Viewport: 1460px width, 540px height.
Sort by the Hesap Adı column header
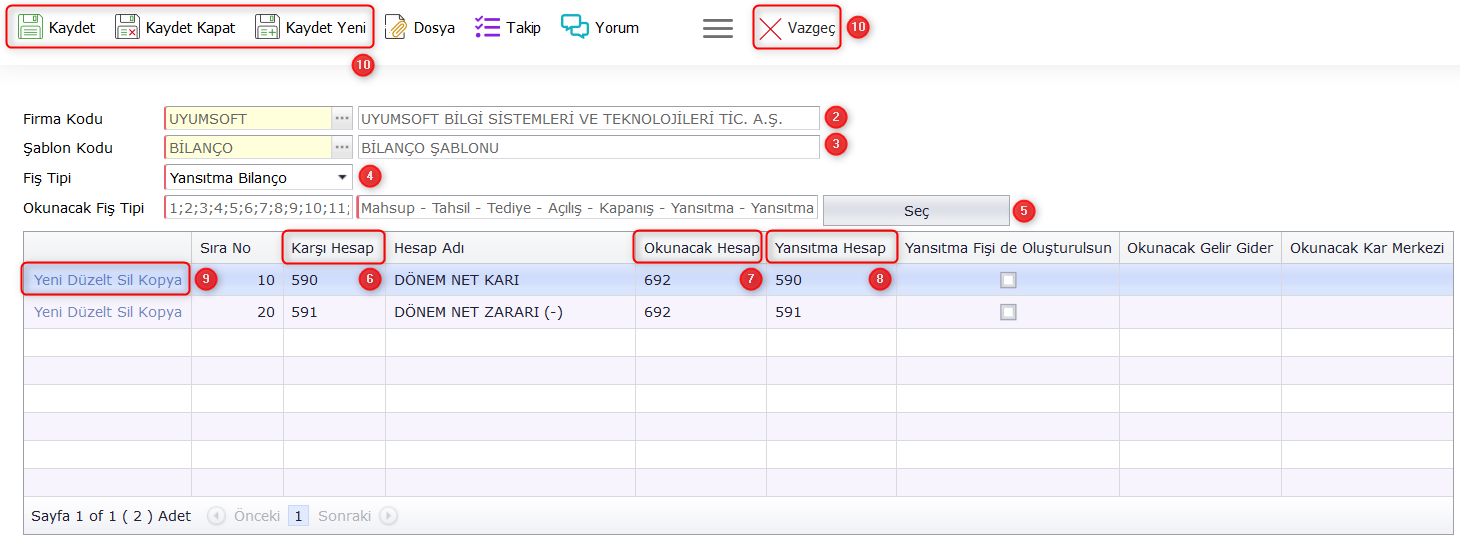[429, 248]
